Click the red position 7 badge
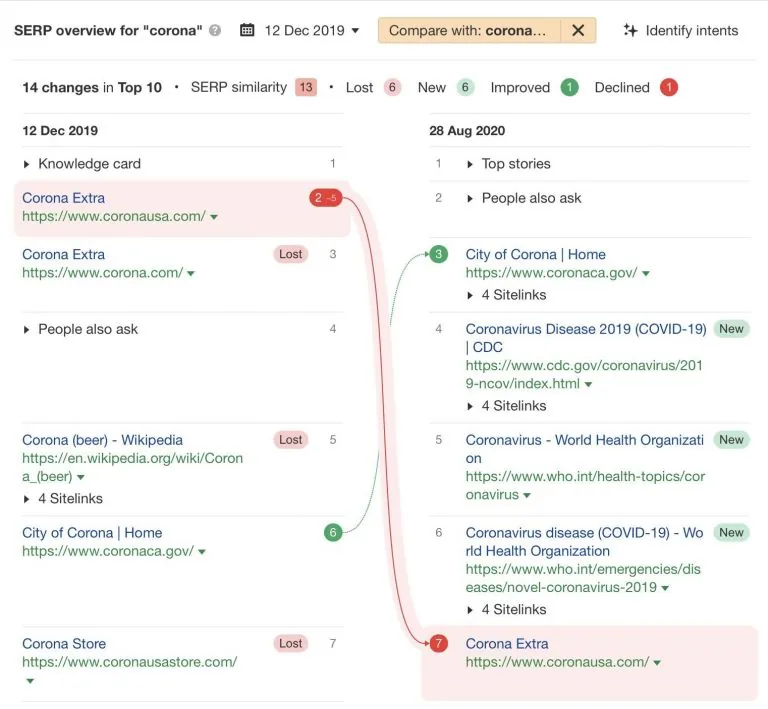Screen dimensions: 768x709 click(438, 643)
